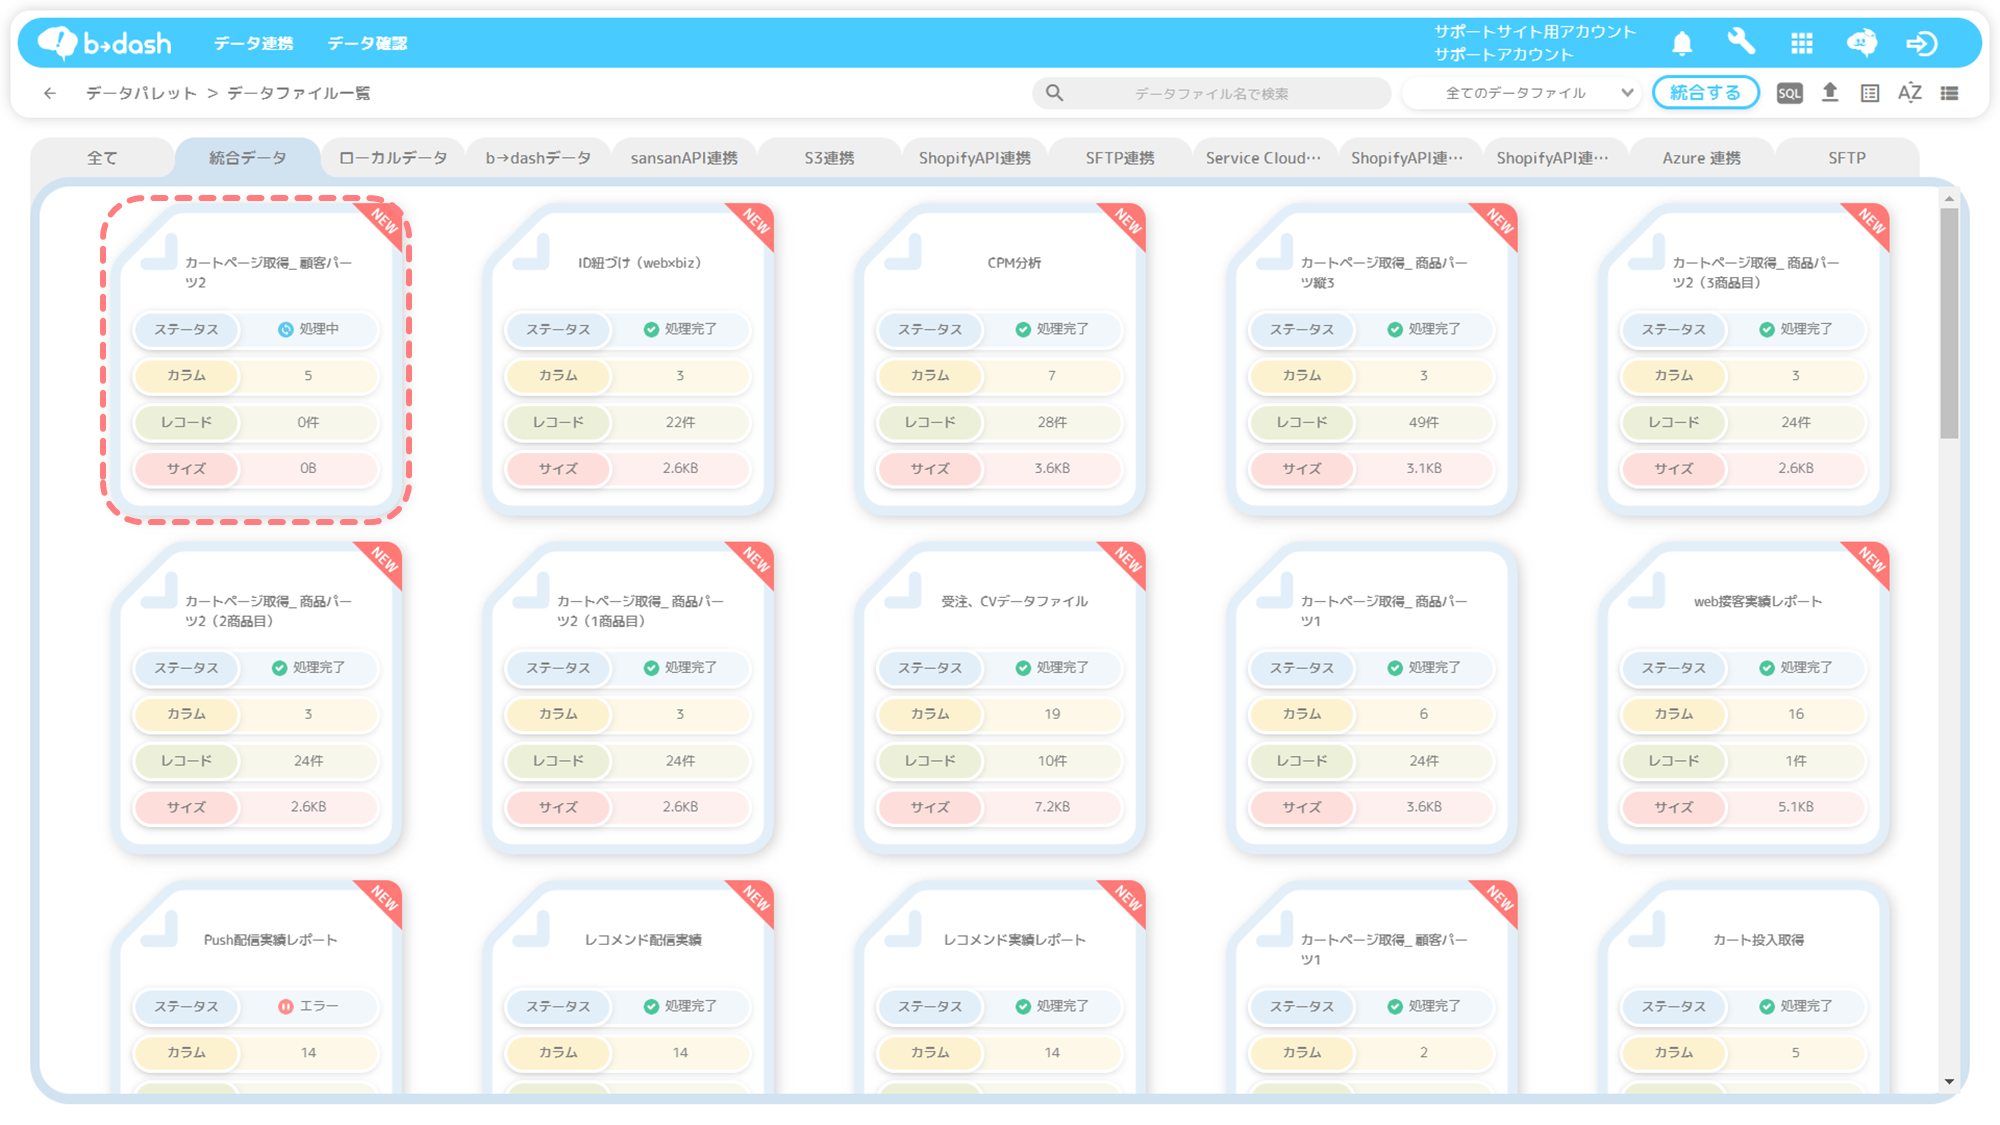Screen dimensions: 2000x1125
Task: Click the b→dash logo
Action: [104, 43]
